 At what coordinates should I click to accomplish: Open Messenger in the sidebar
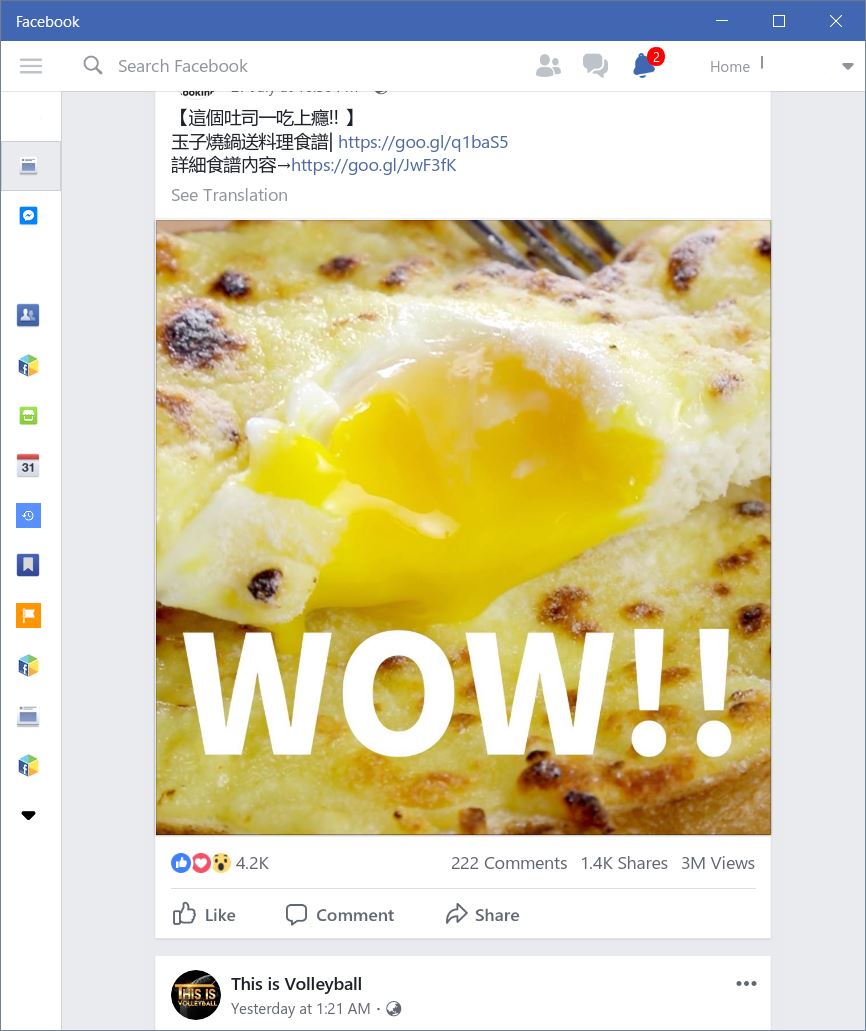click(x=28, y=216)
